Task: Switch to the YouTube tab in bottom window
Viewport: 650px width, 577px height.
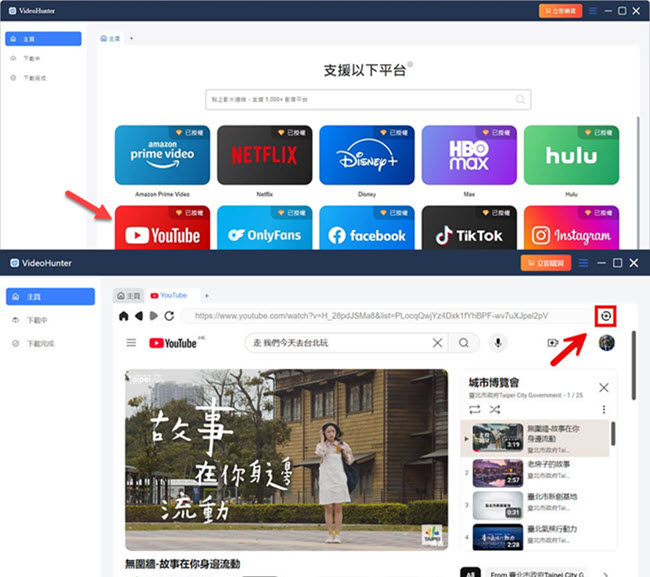Action: coord(169,296)
